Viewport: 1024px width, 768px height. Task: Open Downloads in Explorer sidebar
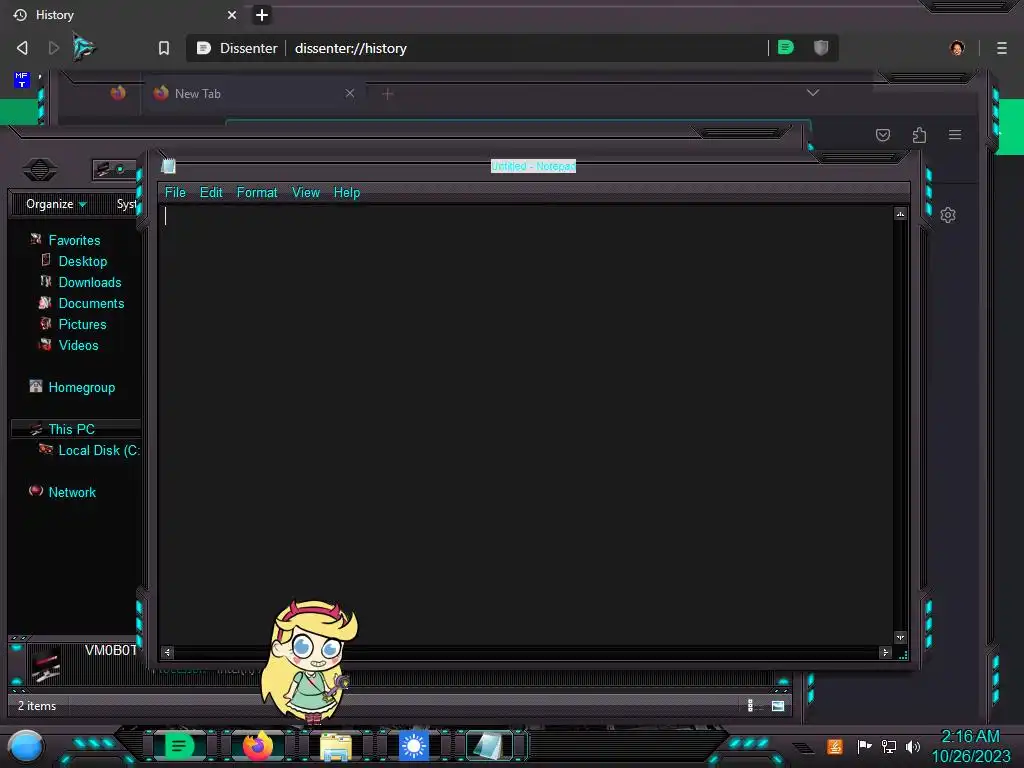coord(89,282)
